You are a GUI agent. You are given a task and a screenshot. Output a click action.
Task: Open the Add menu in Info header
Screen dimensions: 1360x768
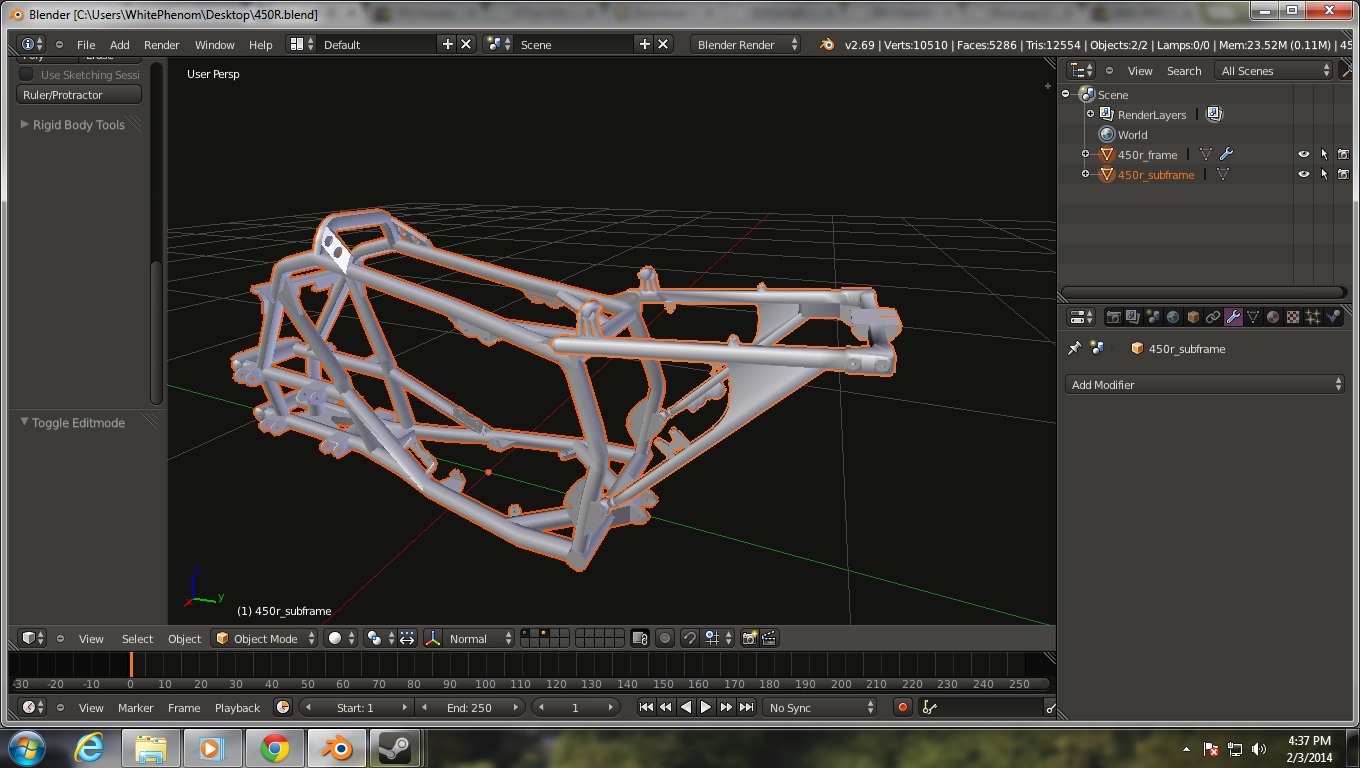[119, 44]
